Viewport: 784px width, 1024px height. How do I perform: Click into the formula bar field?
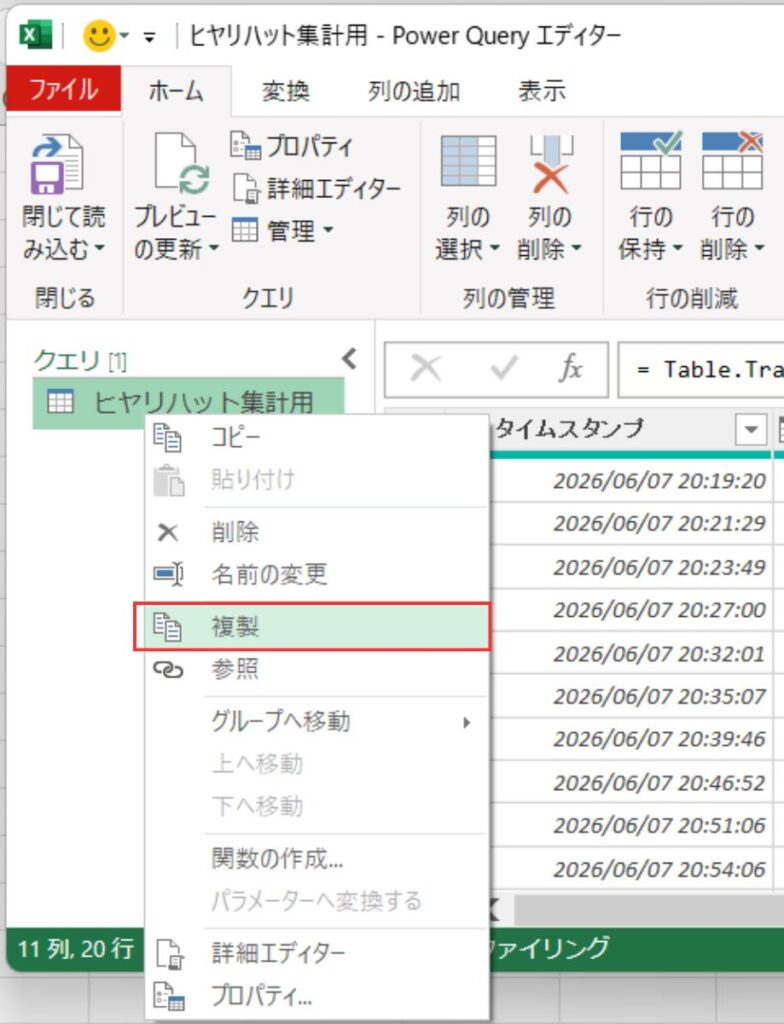click(x=700, y=370)
